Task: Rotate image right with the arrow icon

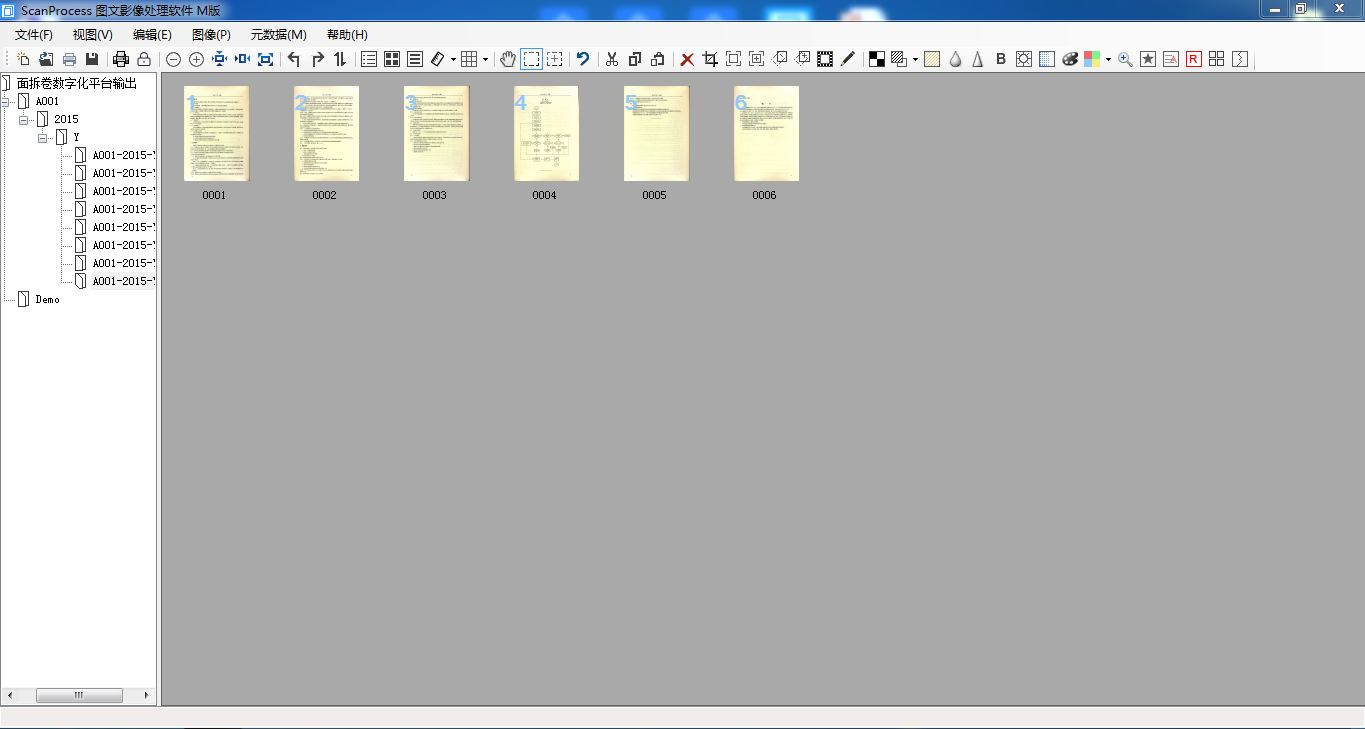Action: click(317, 59)
